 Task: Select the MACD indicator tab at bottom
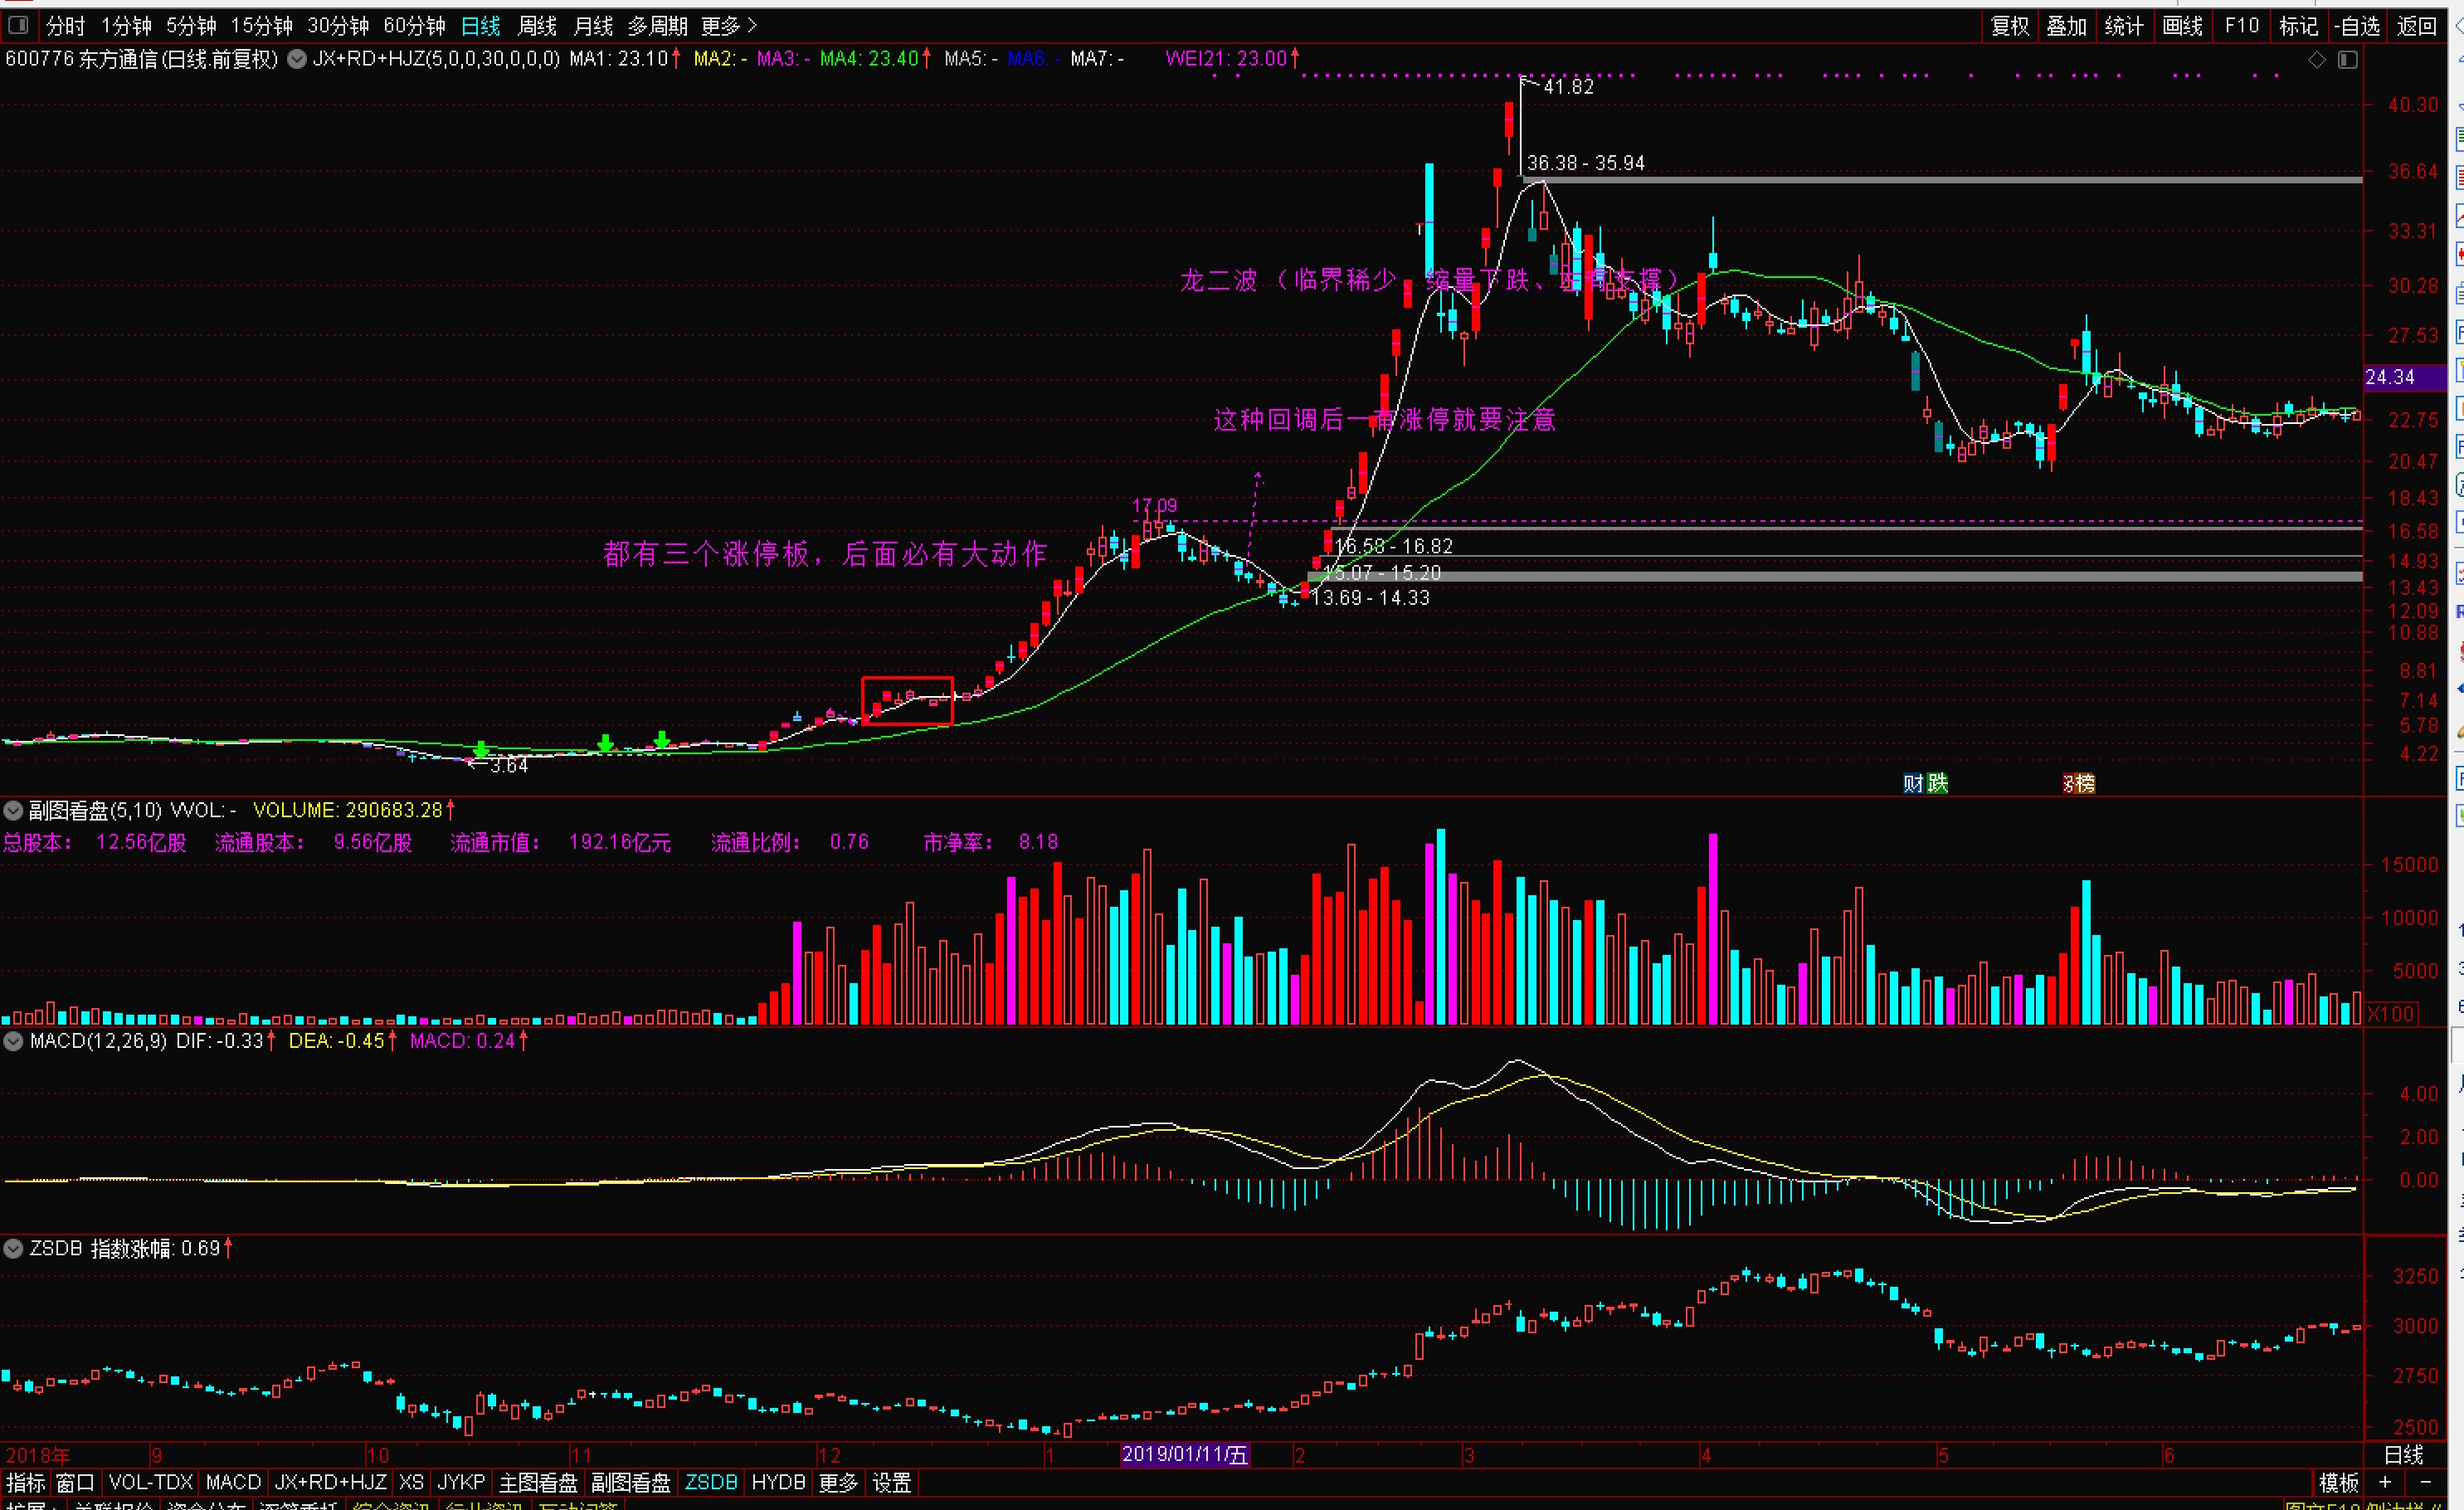[233, 1482]
